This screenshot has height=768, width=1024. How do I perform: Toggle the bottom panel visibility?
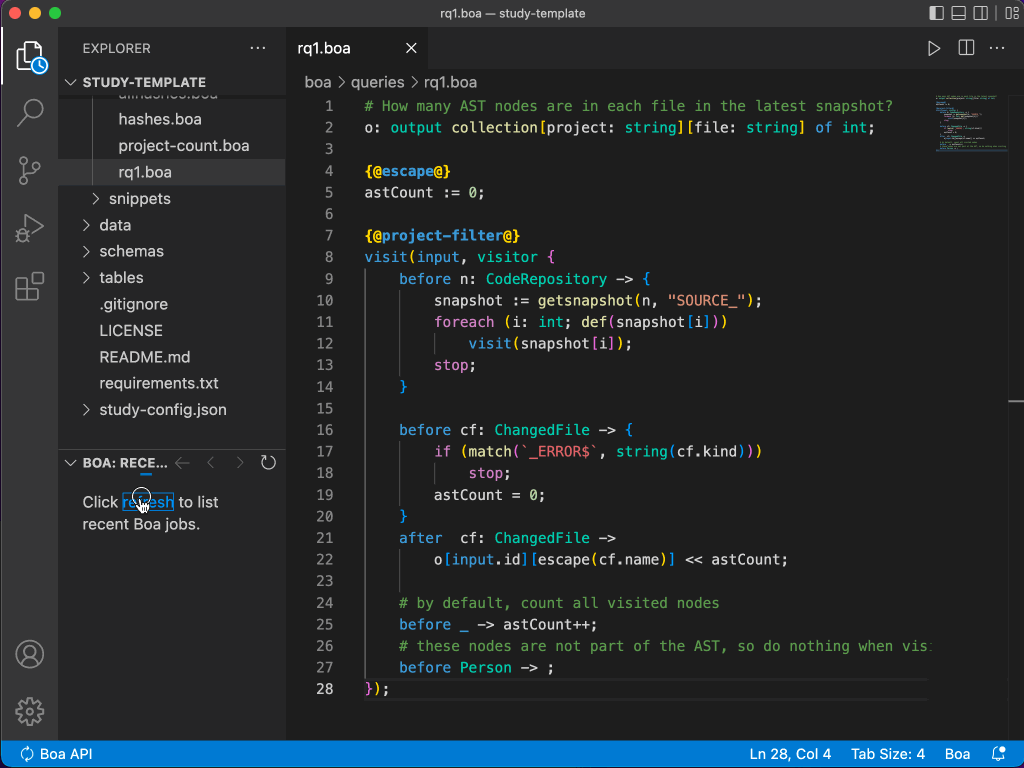tap(958, 14)
